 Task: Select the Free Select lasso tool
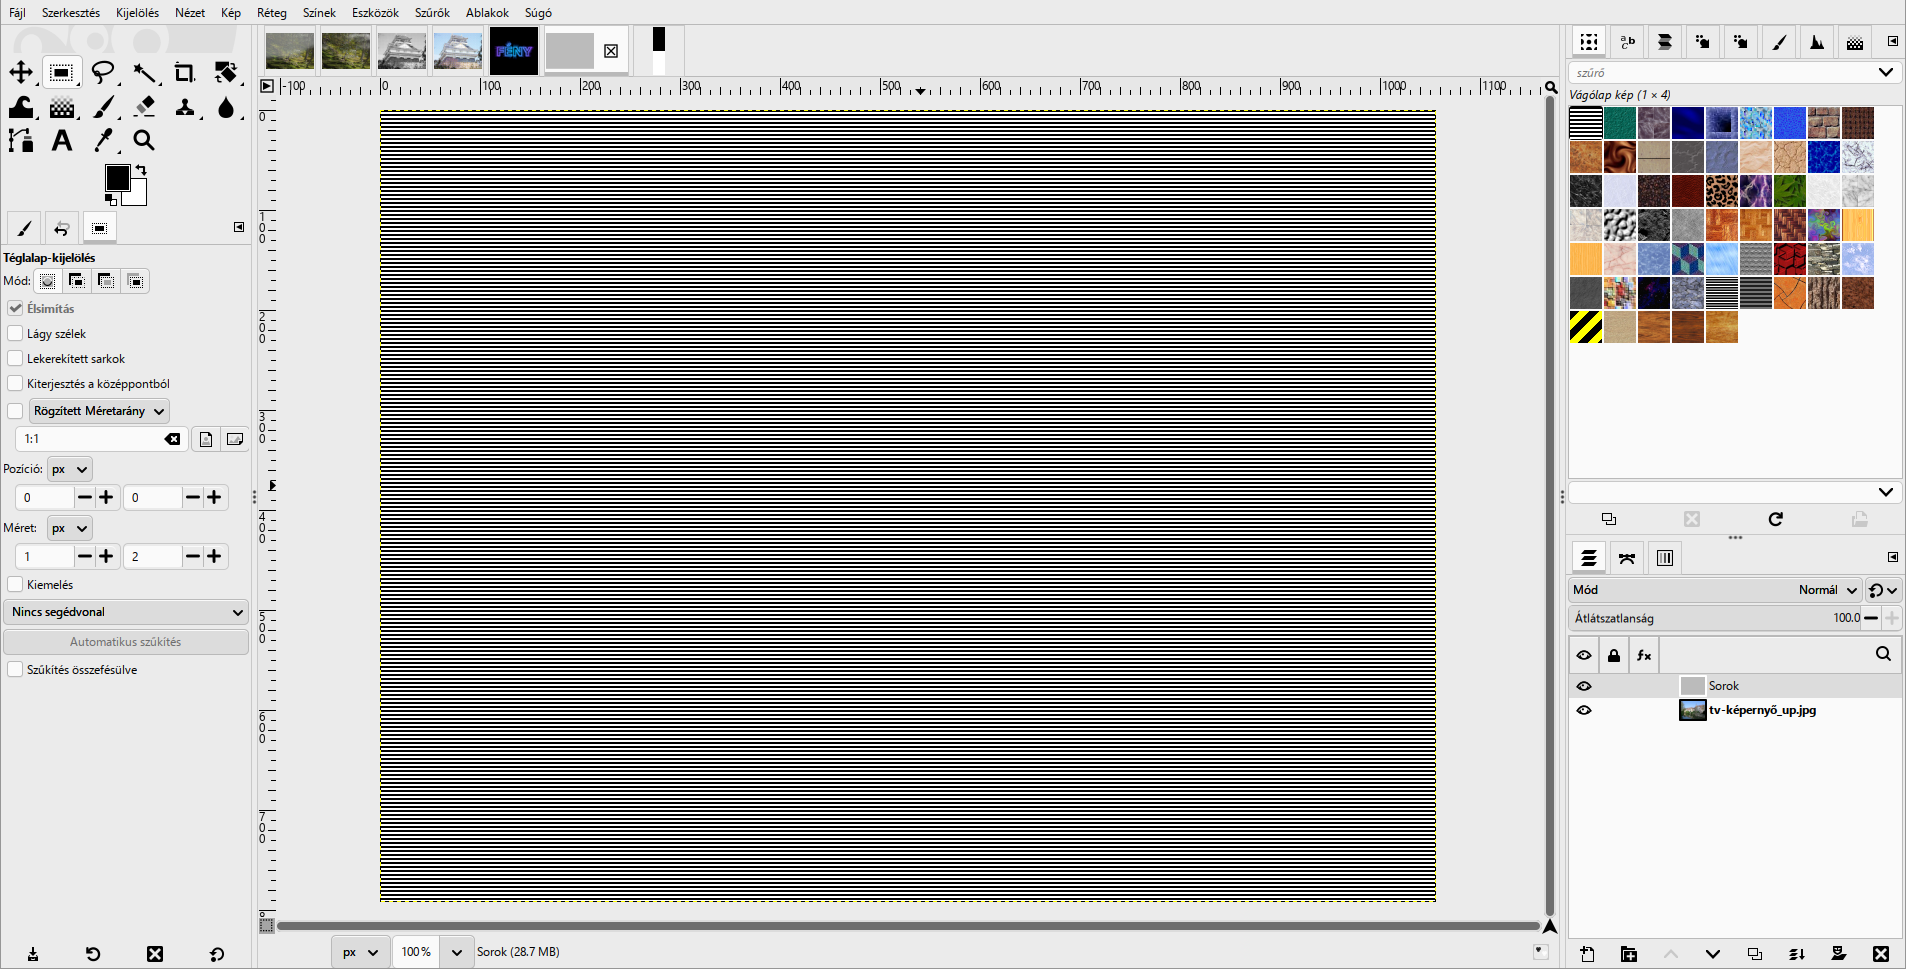click(x=103, y=72)
